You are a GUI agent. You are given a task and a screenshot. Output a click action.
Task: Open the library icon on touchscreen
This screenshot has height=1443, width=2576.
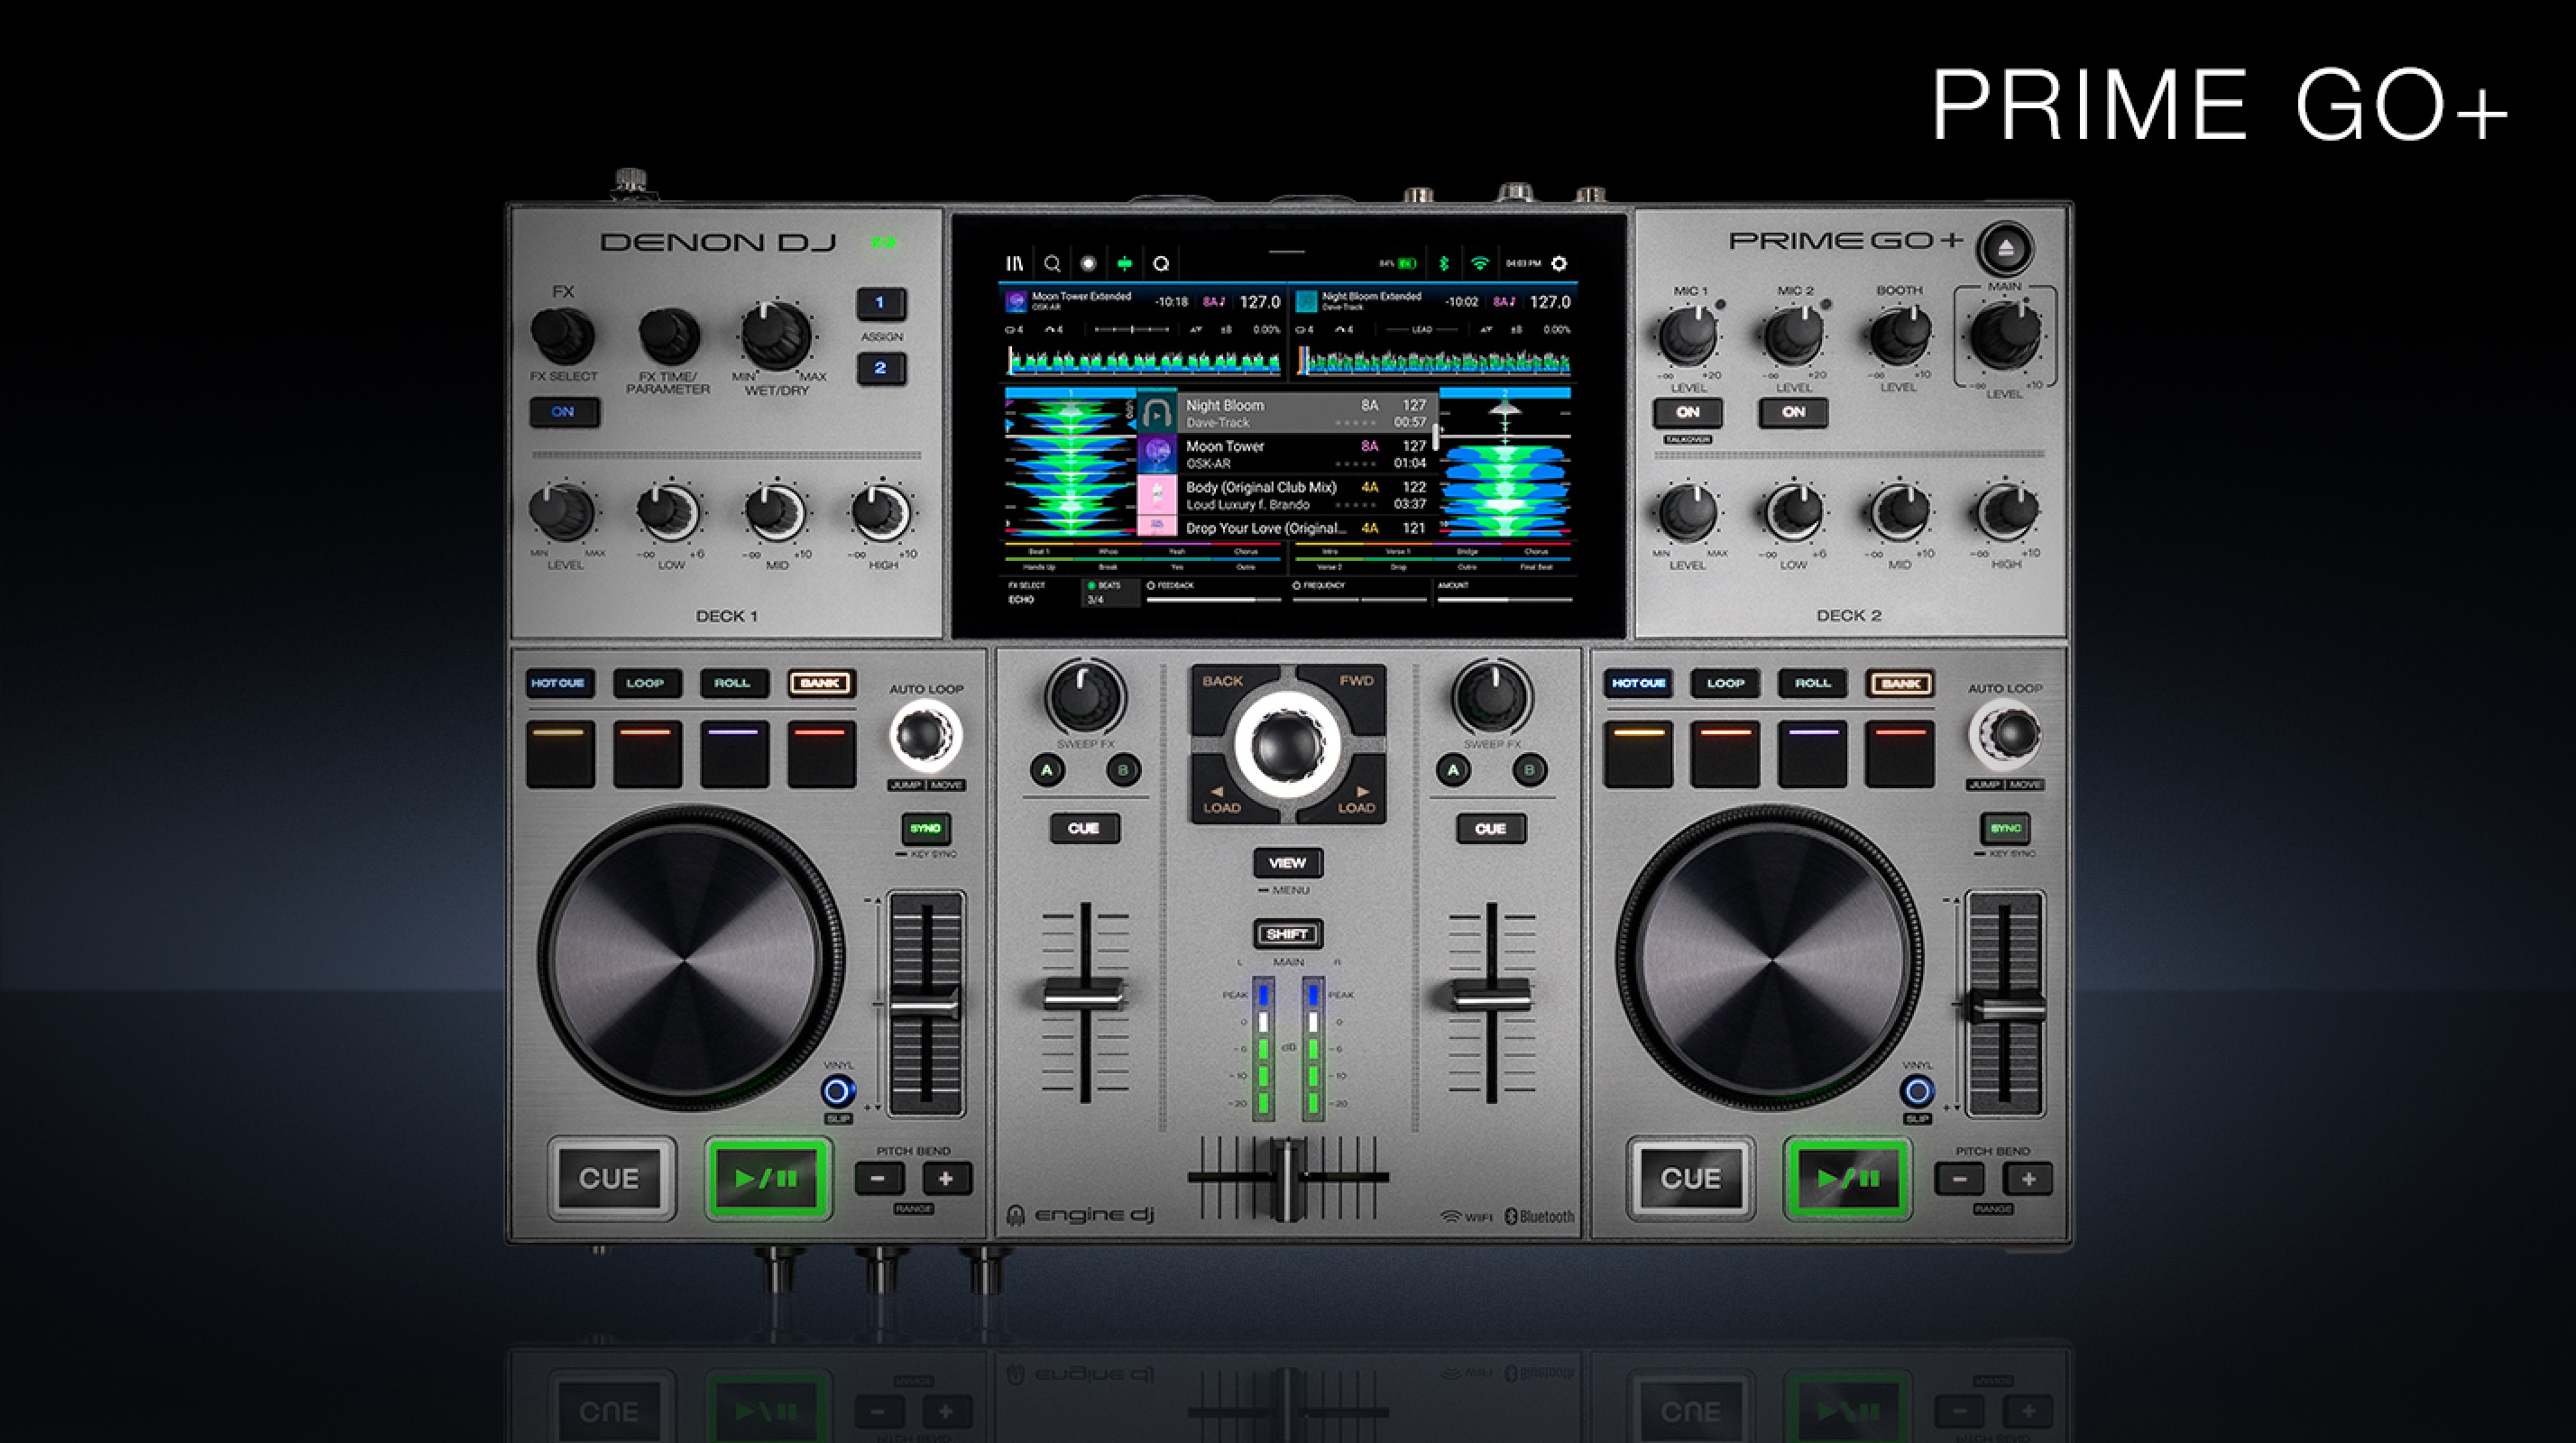(1014, 264)
